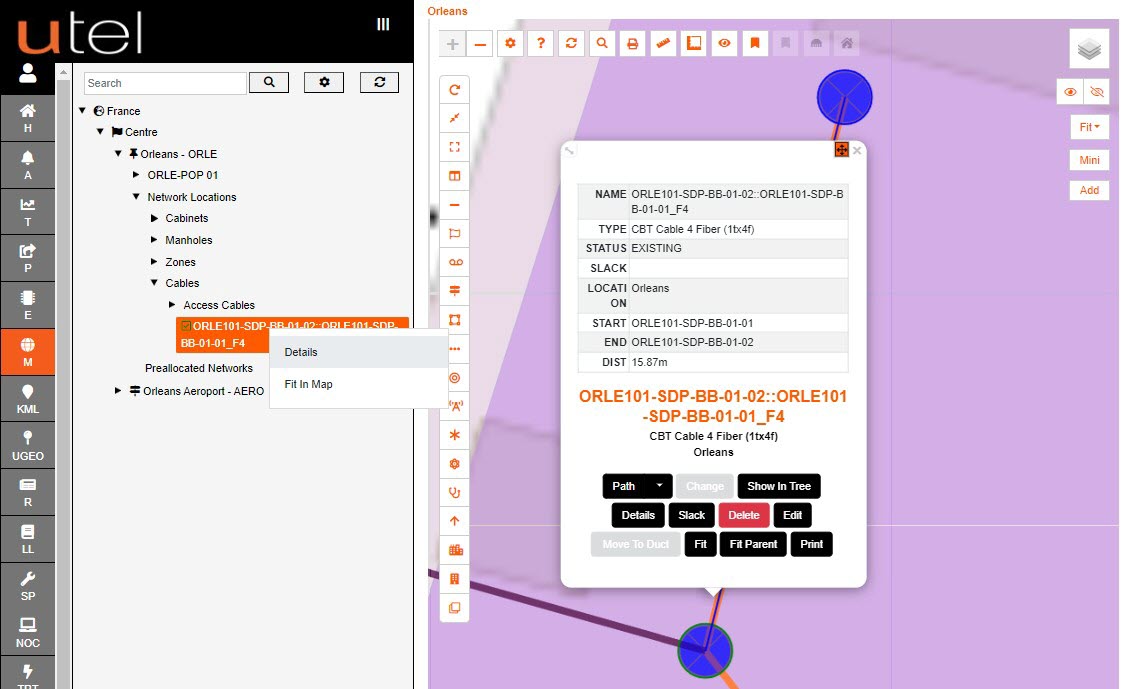Select the dashed square extent tool

[455, 147]
